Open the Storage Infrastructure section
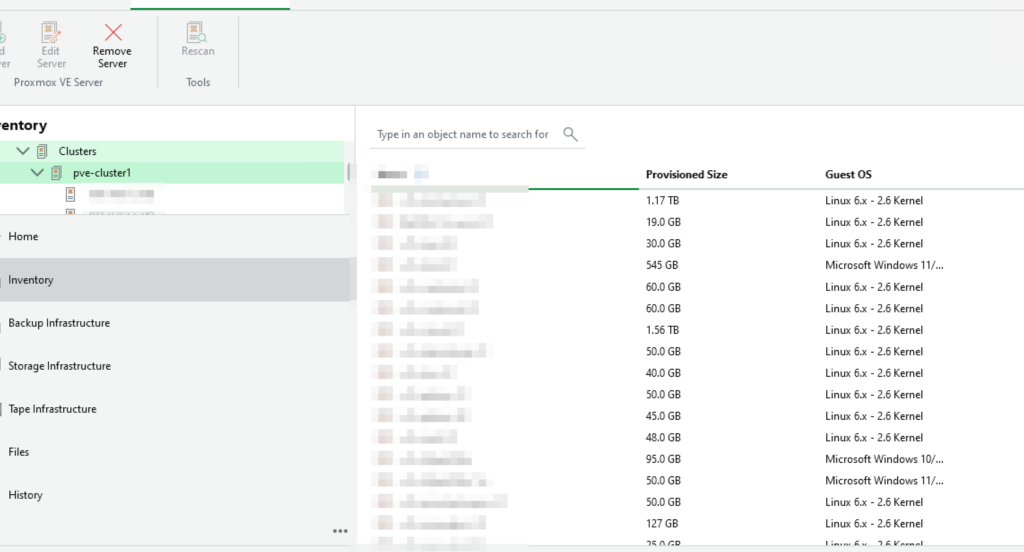This screenshot has height=552, width=1024. pyautogui.click(x=59, y=366)
